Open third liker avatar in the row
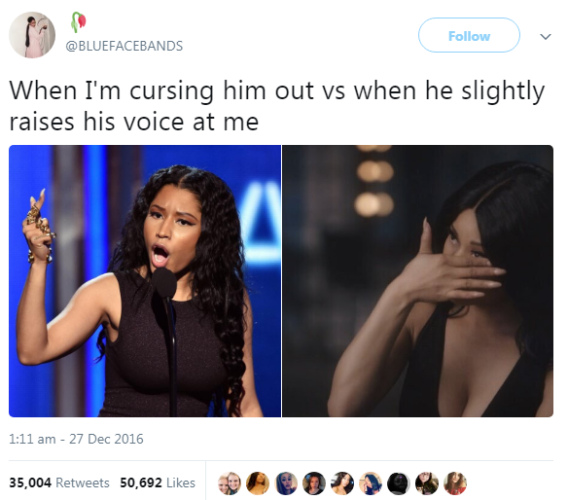The width and height of the screenshot is (568, 500). click(x=286, y=483)
